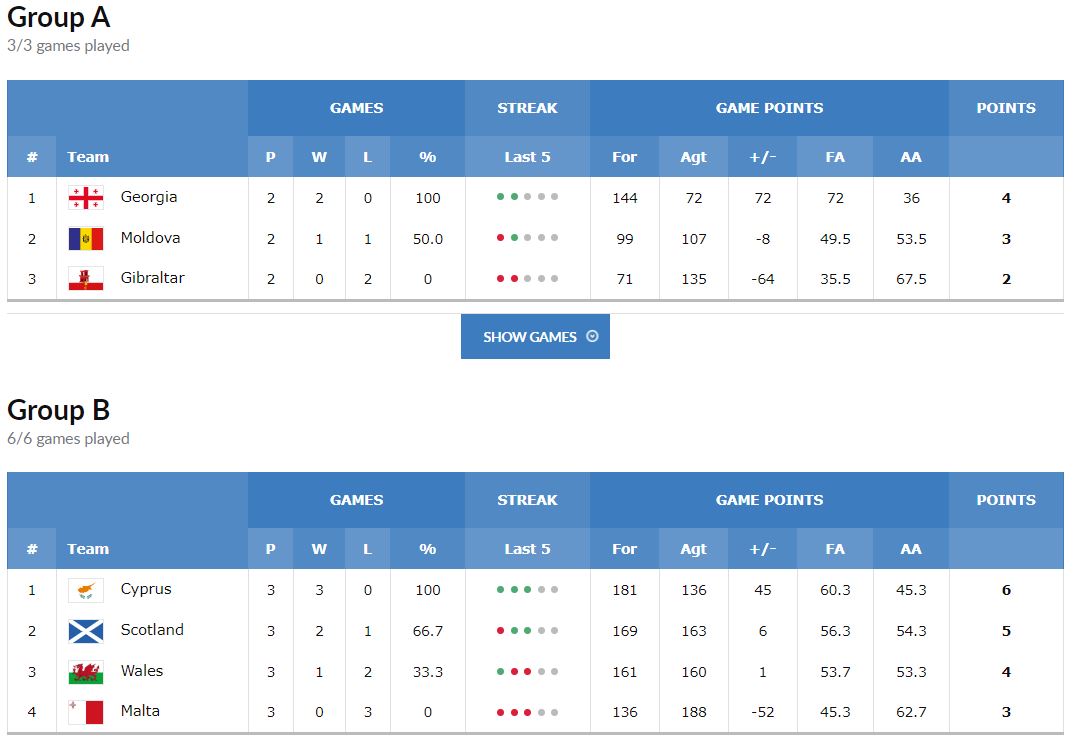Click the circled arrow icon in Show Games
Viewport: 1077px width, 742px height.
(x=592, y=336)
